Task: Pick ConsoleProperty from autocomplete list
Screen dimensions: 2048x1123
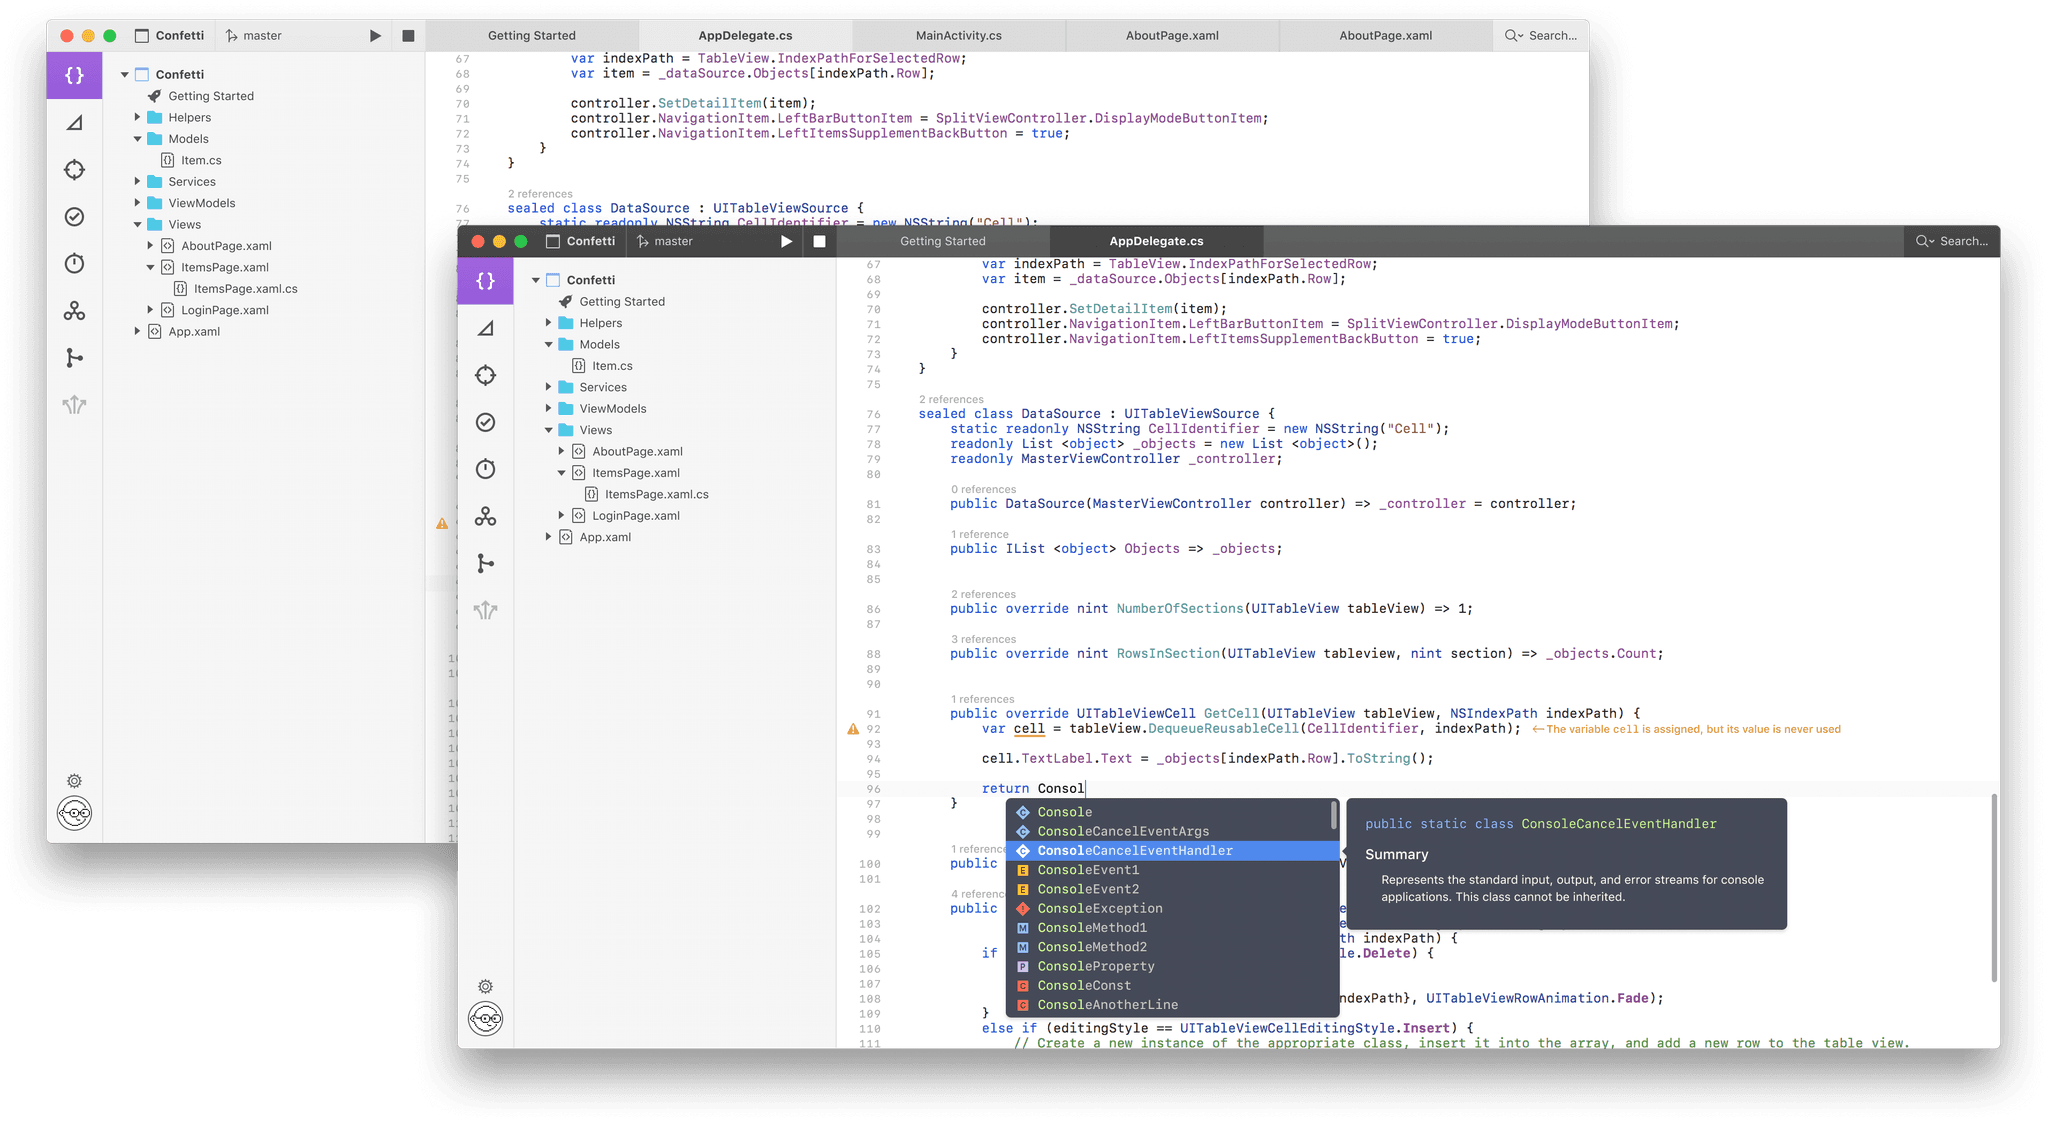Action: (x=1171, y=966)
